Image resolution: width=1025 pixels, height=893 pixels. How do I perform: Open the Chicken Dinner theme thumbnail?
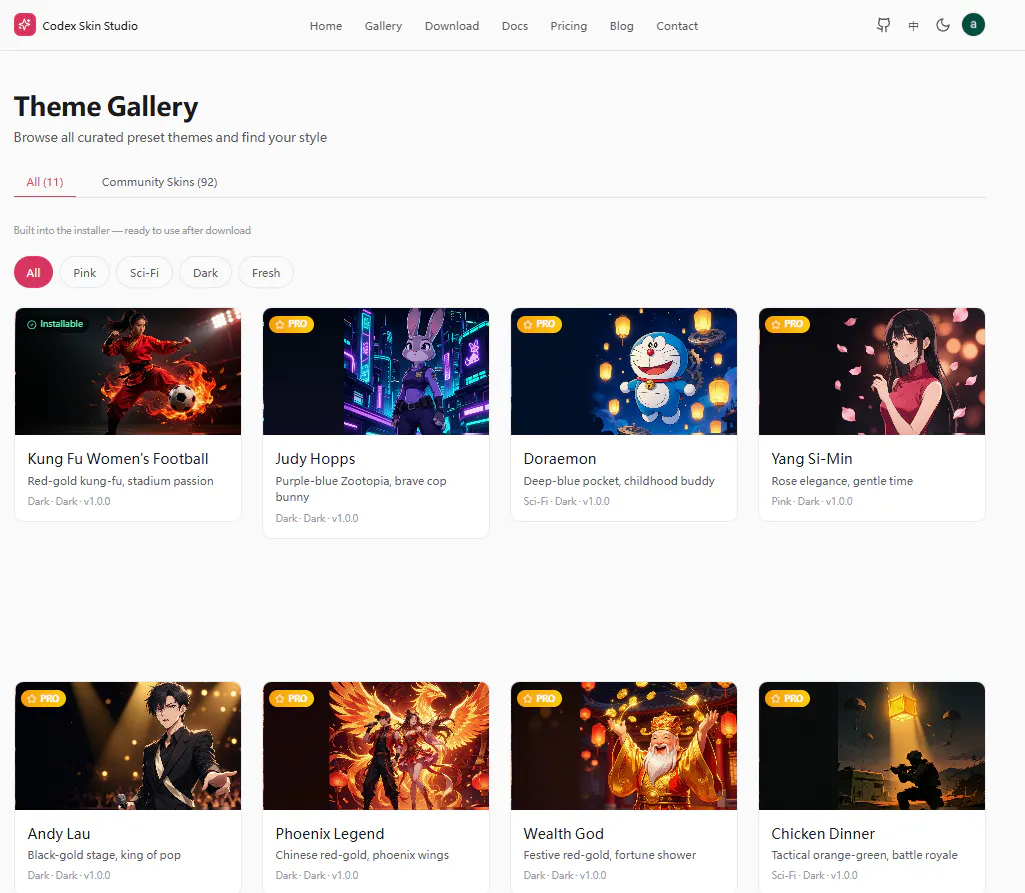pos(871,746)
